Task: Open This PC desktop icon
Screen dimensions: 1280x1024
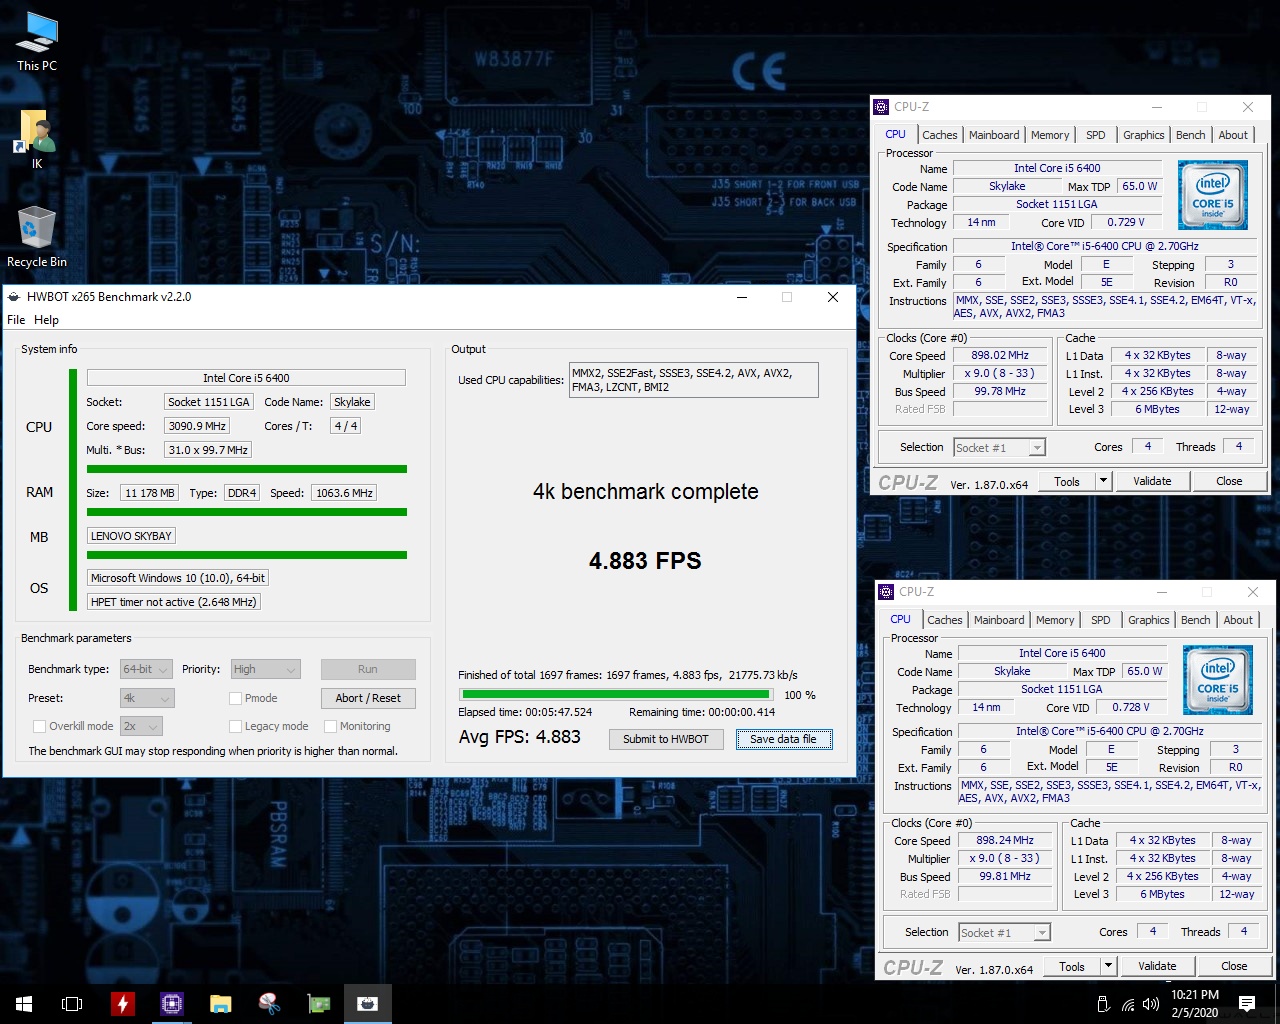Action: (37, 42)
